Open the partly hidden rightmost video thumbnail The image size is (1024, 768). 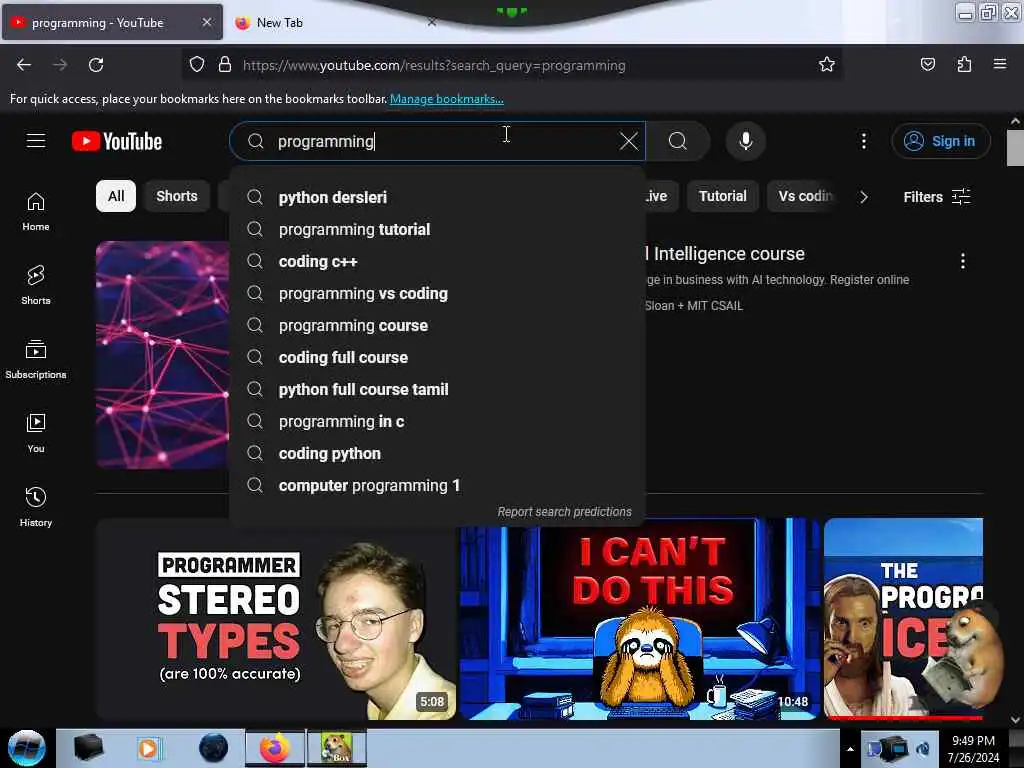903,619
